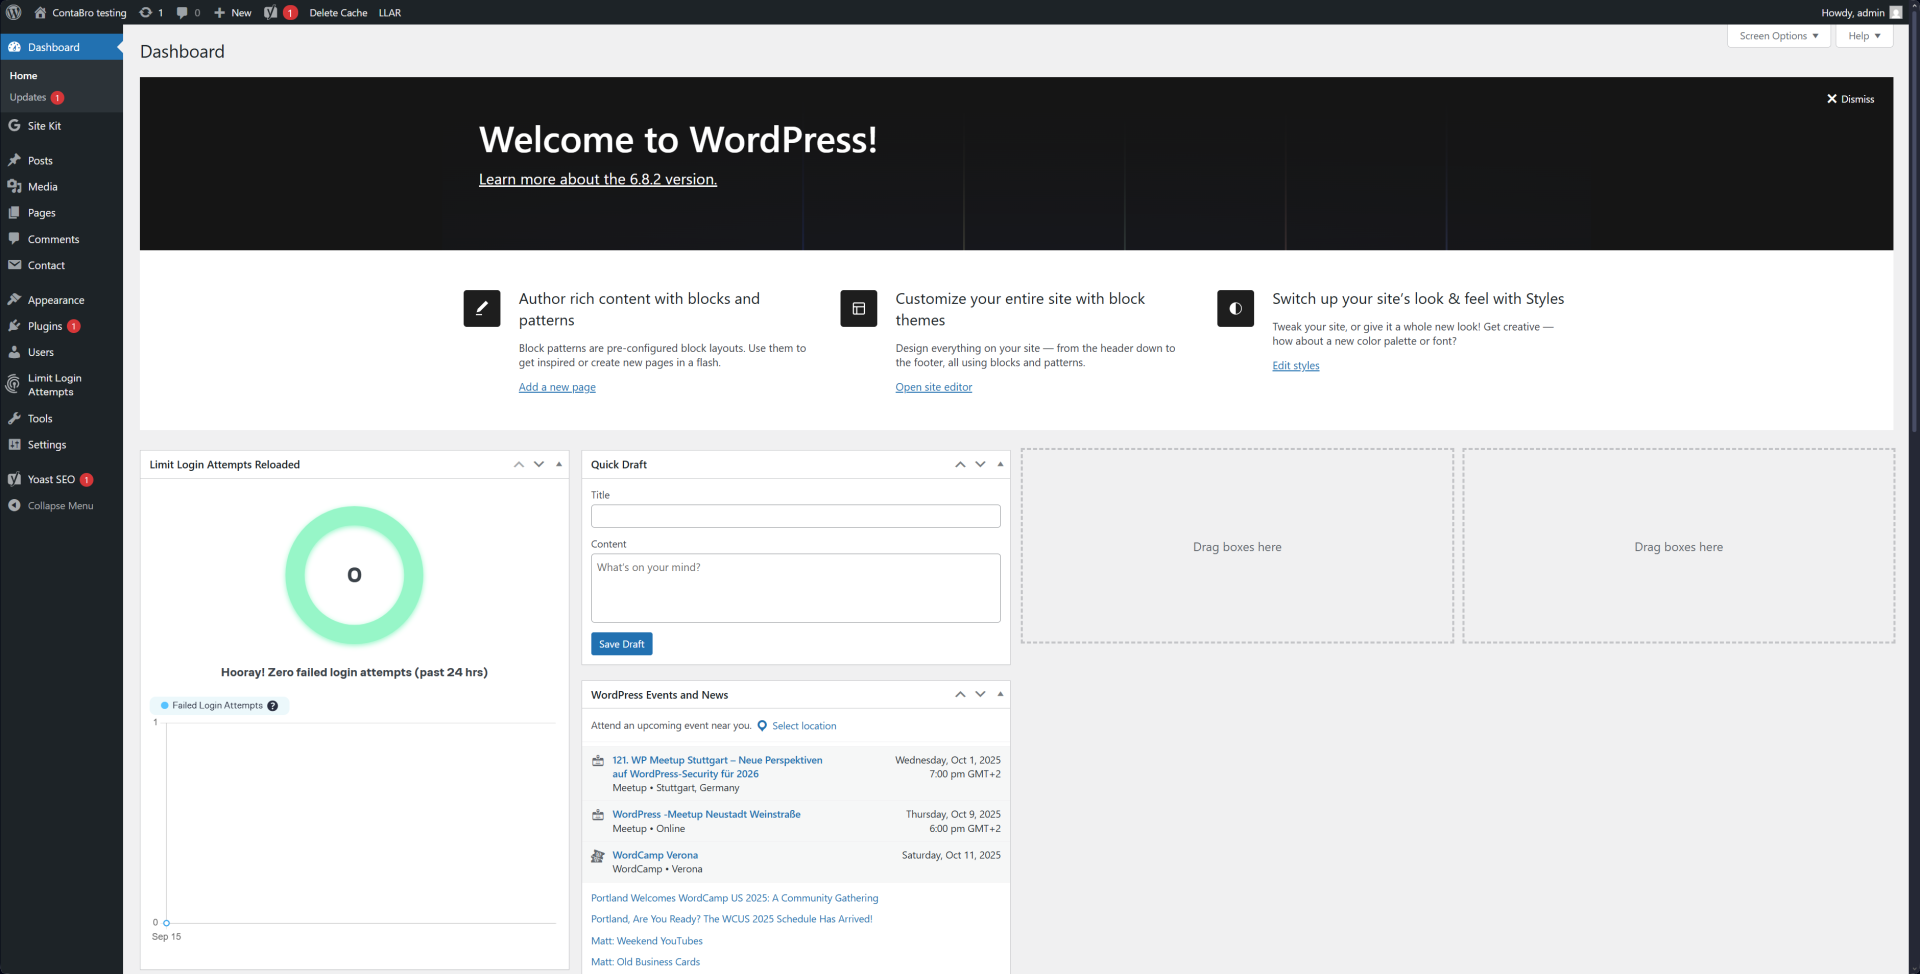This screenshot has width=1920, height=974.
Task: Open the WP Meetup Stuttgart event link
Action: 718,767
